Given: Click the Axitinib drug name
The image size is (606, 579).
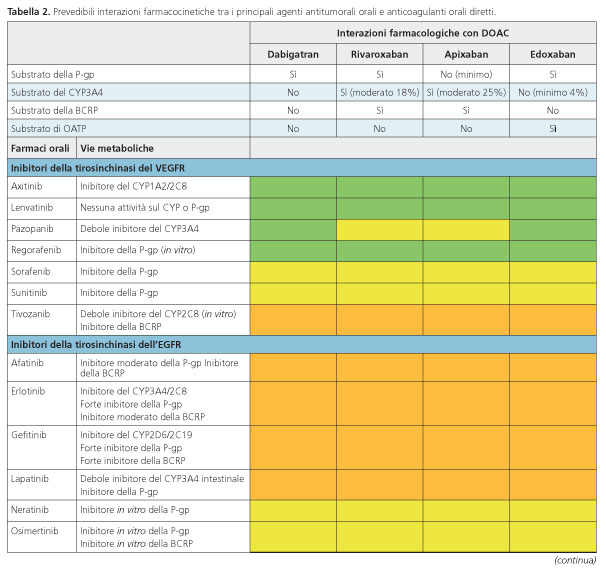Looking at the screenshot, I should click(x=26, y=186).
